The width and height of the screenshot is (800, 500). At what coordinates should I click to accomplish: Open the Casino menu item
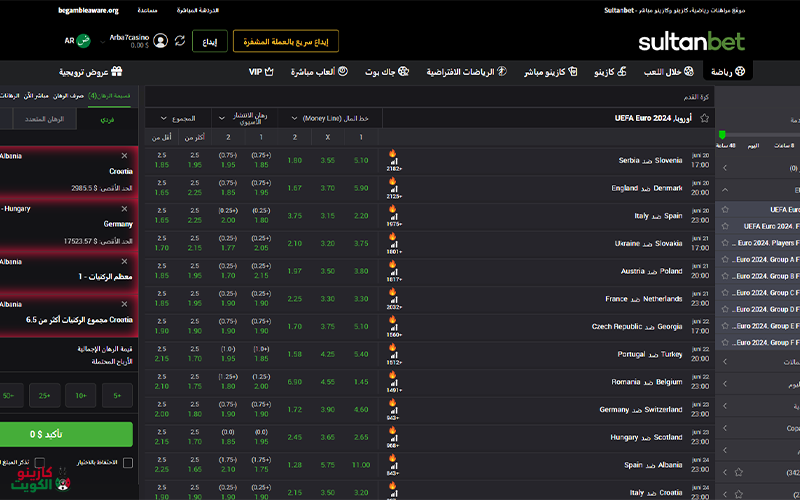[610, 72]
